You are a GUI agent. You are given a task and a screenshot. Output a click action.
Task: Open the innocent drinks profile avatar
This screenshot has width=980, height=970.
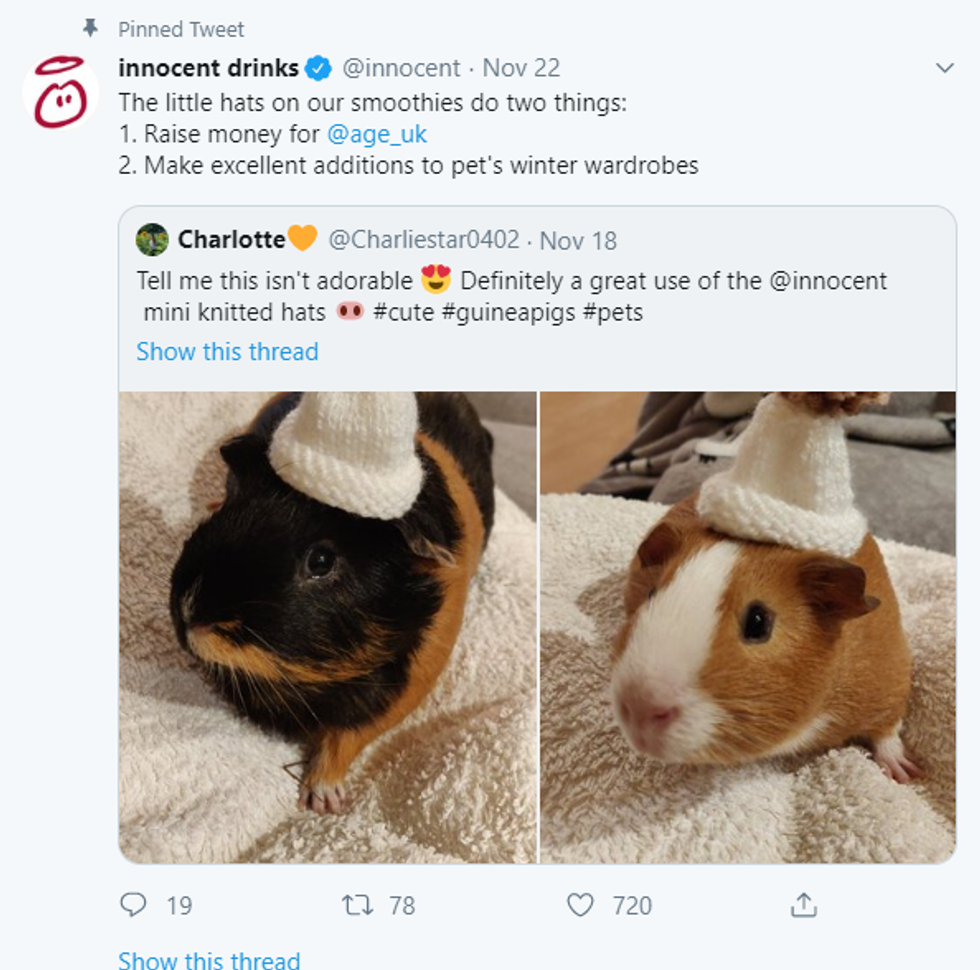pyautogui.click(x=62, y=90)
